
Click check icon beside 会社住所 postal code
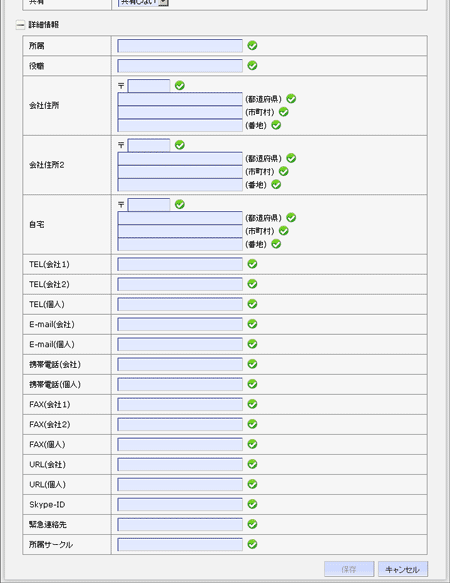point(180,86)
